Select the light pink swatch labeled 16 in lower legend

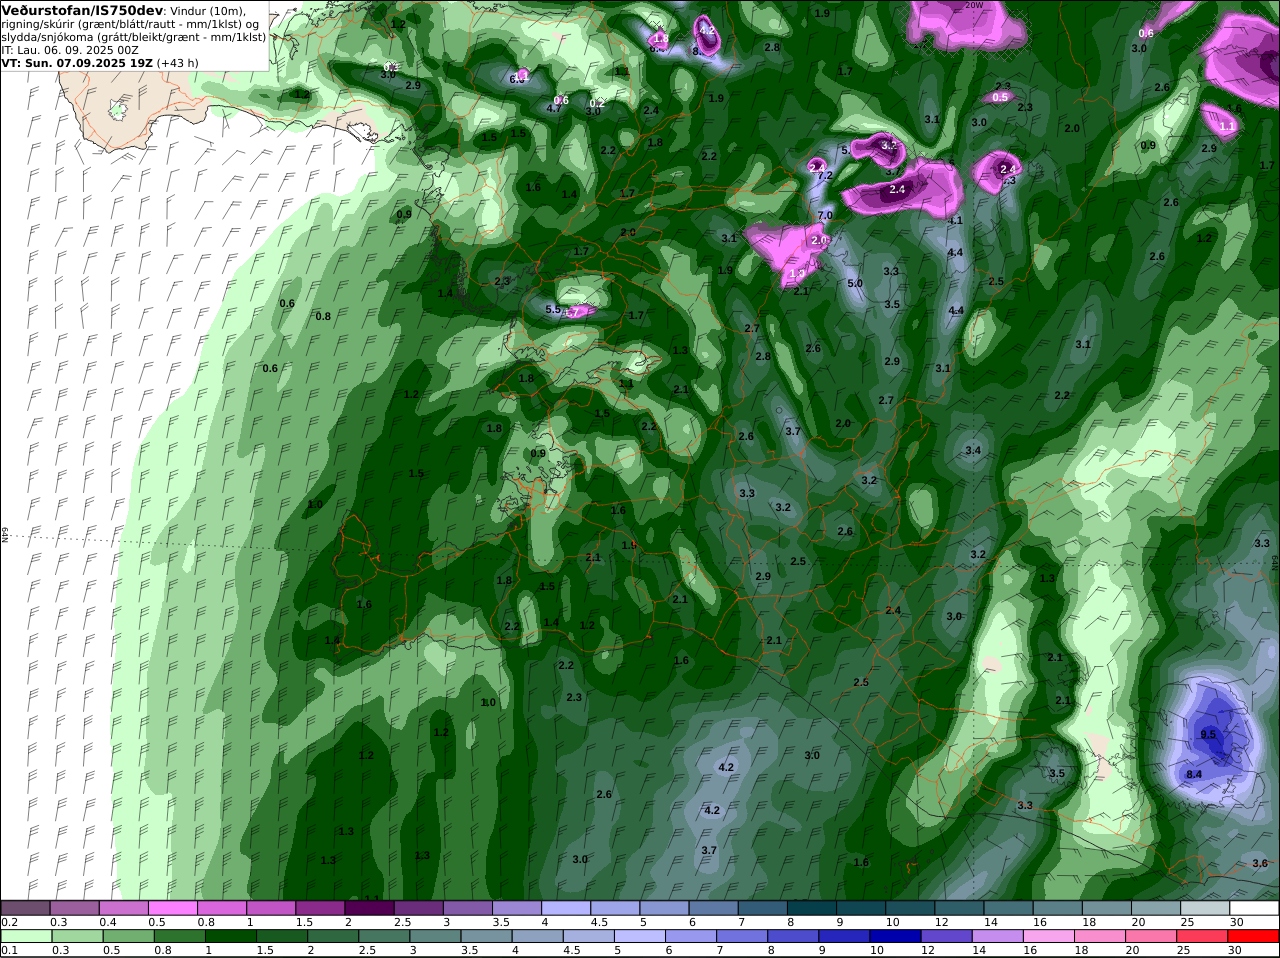click(1050, 937)
